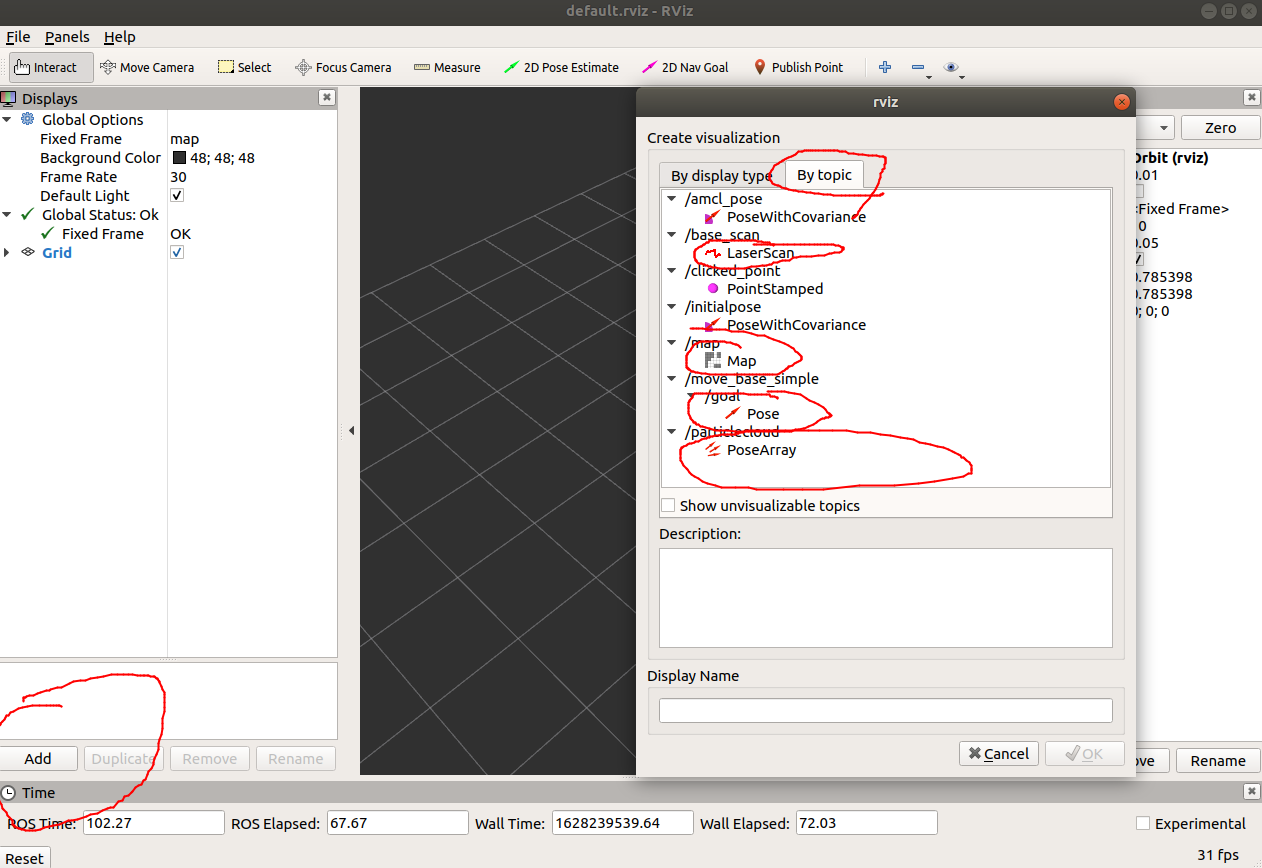Collapse the /amcl_pose topic
This screenshot has height=868, width=1262.
click(x=671, y=198)
